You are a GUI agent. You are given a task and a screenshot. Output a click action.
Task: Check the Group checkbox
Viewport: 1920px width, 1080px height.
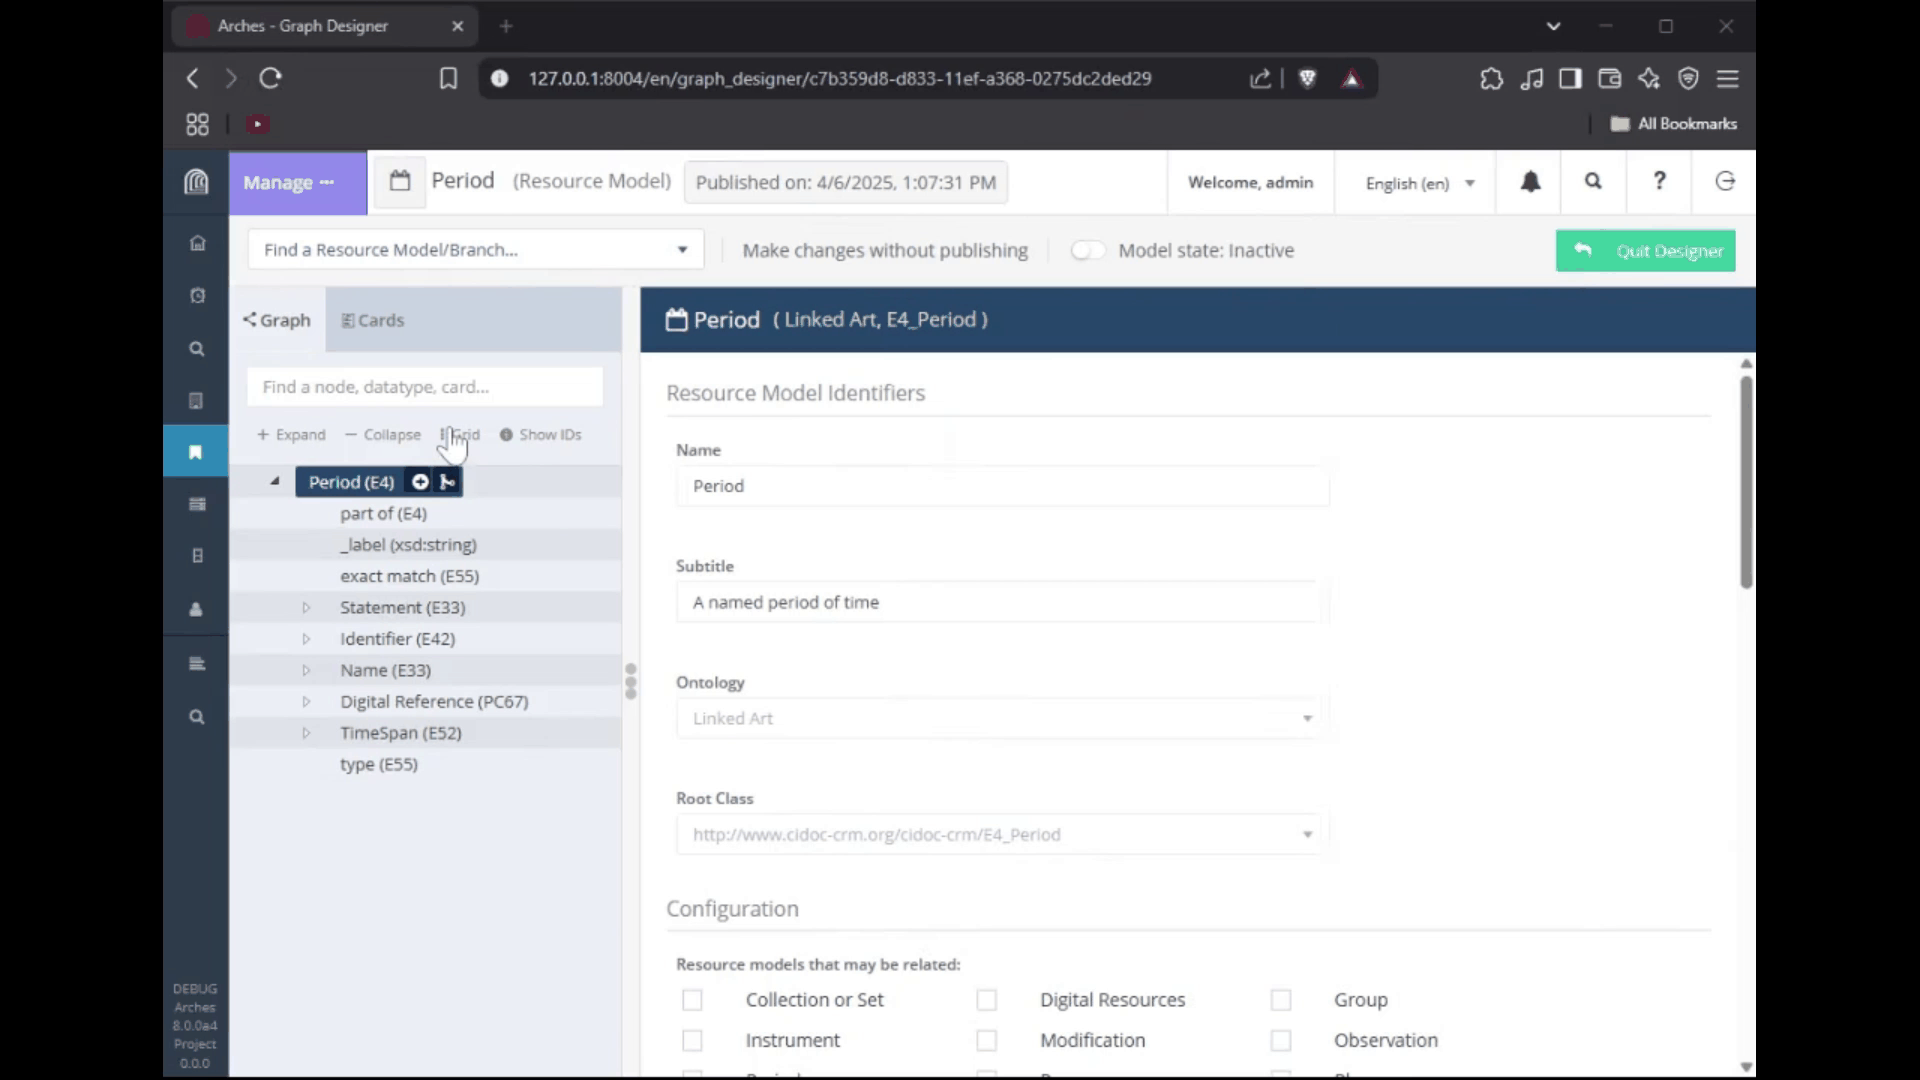click(x=1281, y=1000)
